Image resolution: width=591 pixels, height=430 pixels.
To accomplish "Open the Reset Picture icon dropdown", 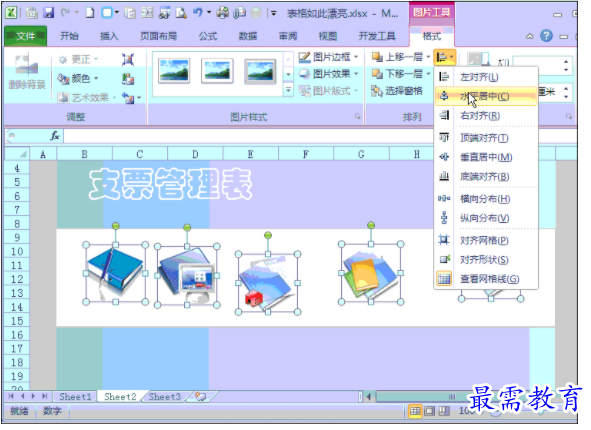I will tap(139, 98).
